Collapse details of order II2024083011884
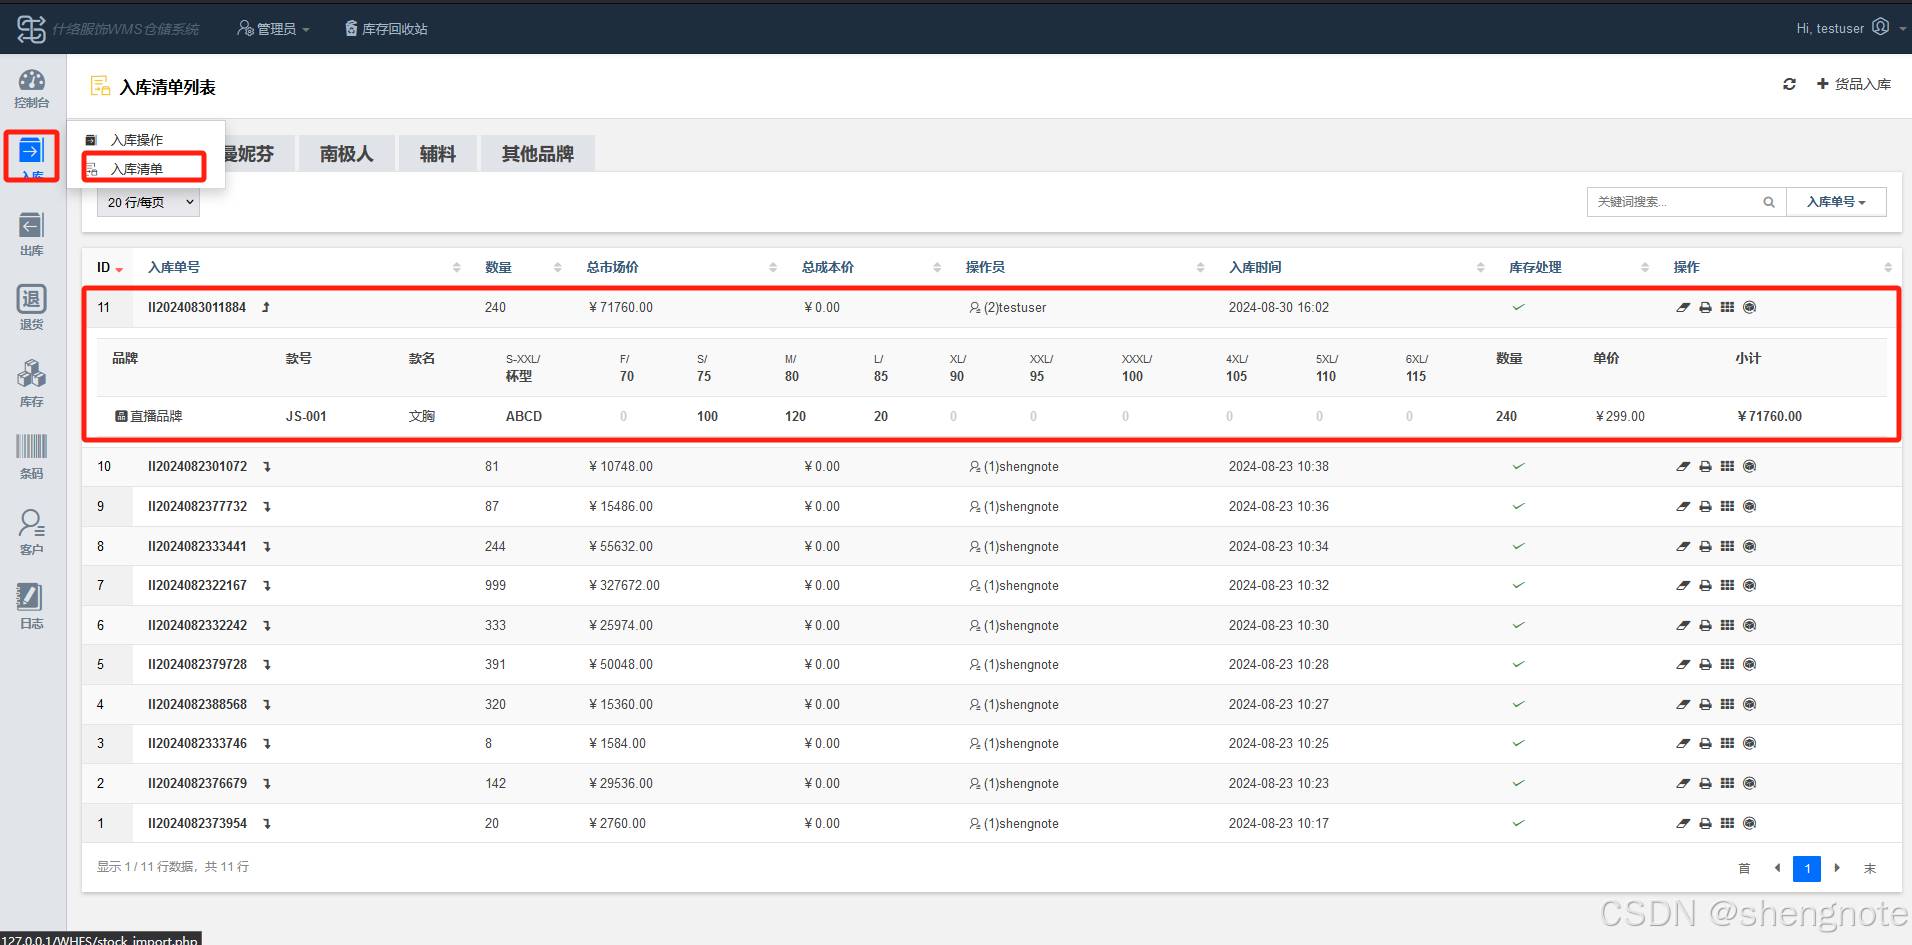 [x=266, y=308]
